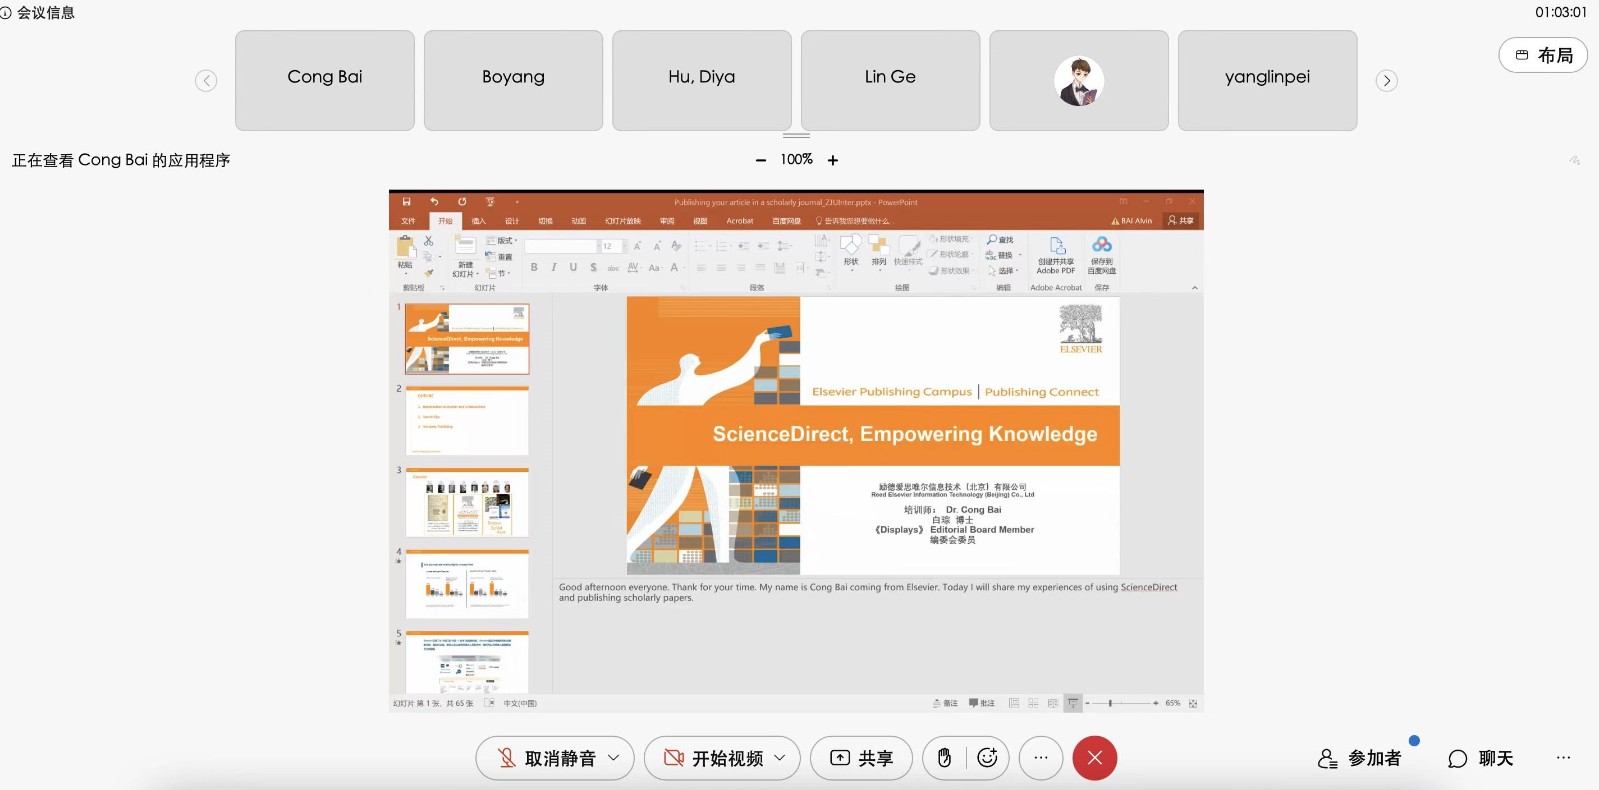Toggle the 参加者 participants panel
This screenshot has width=1599, height=790.
click(x=1360, y=758)
